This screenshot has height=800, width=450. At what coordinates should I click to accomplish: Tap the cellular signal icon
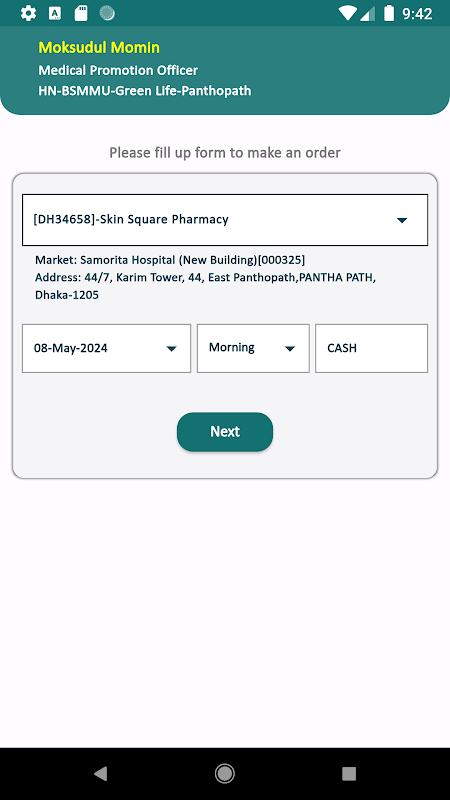pyautogui.click(x=367, y=13)
